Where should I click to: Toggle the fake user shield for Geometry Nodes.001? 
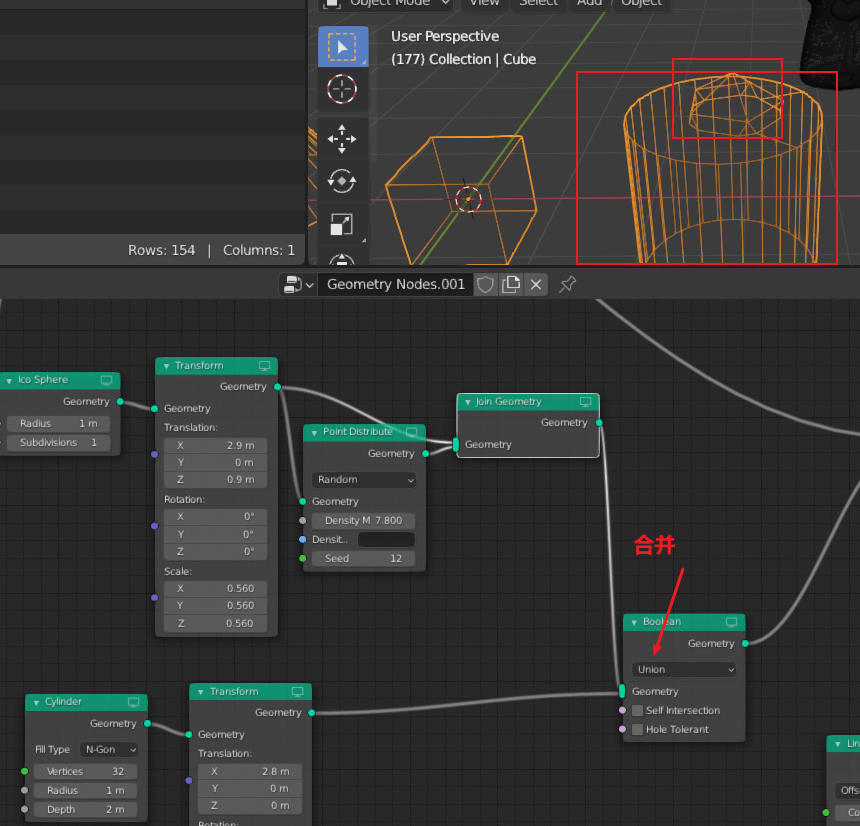[x=485, y=284]
